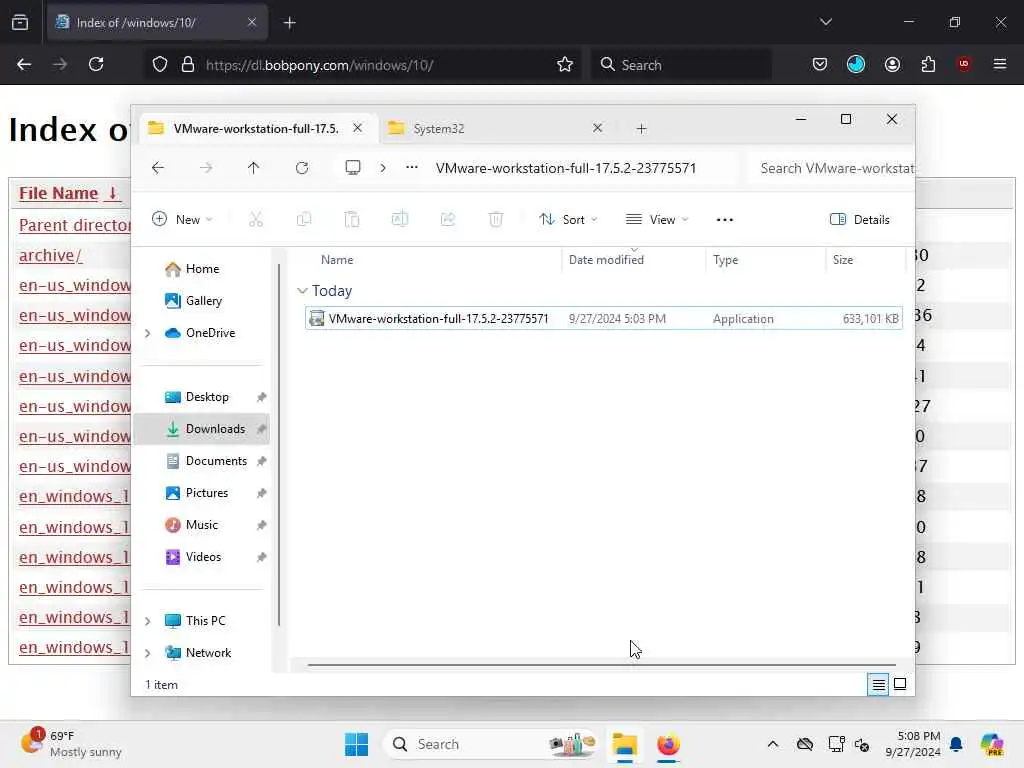Open the Parent directory link in Firefox
This screenshot has width=1024, height=768.
pos(74,225)
